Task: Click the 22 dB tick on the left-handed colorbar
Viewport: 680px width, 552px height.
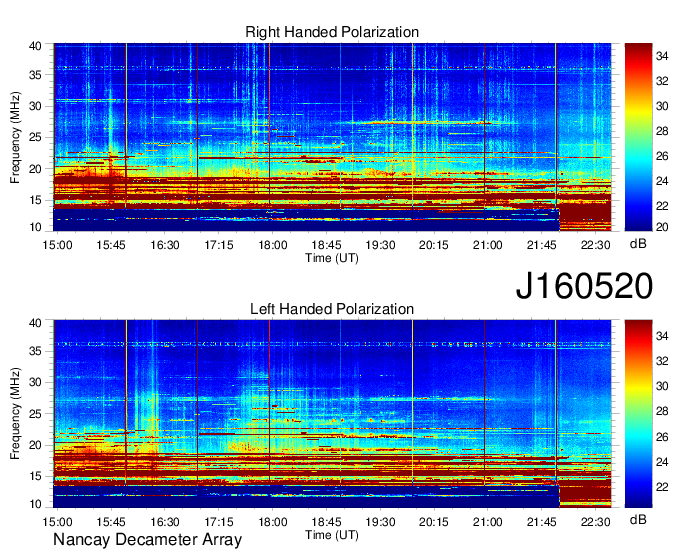Action: pyautogui.click(x=662, y=487)
